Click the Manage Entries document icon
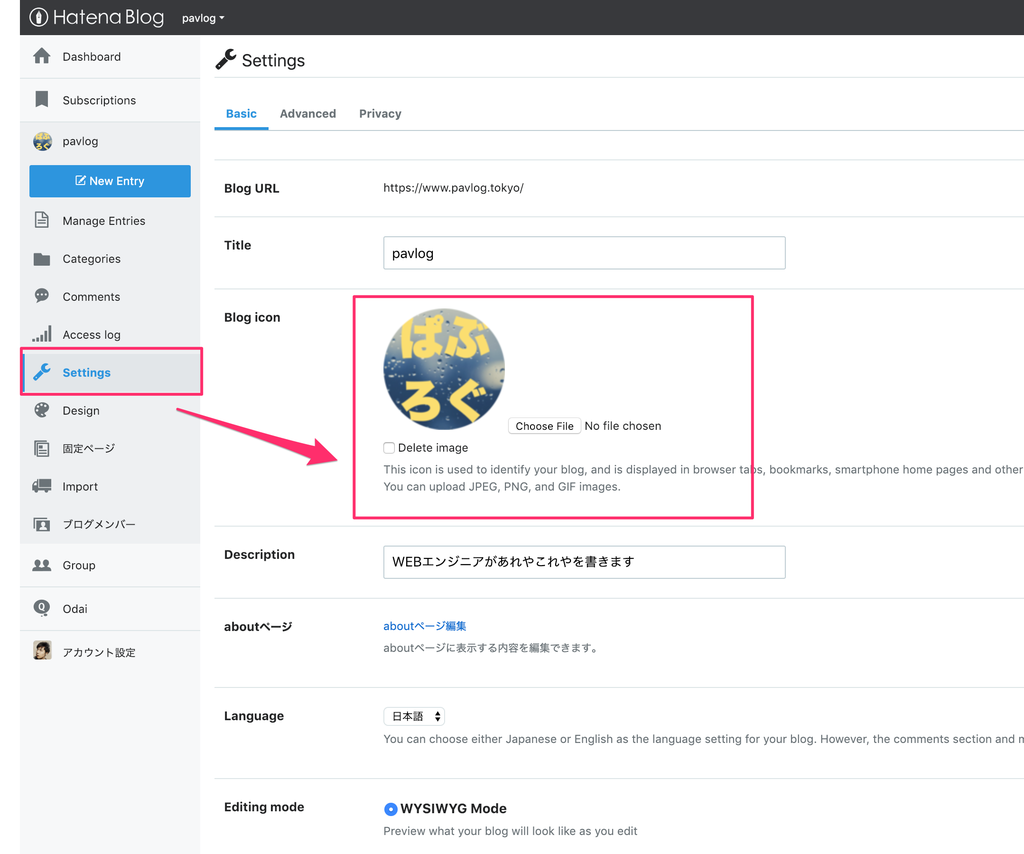 [42, 220]
